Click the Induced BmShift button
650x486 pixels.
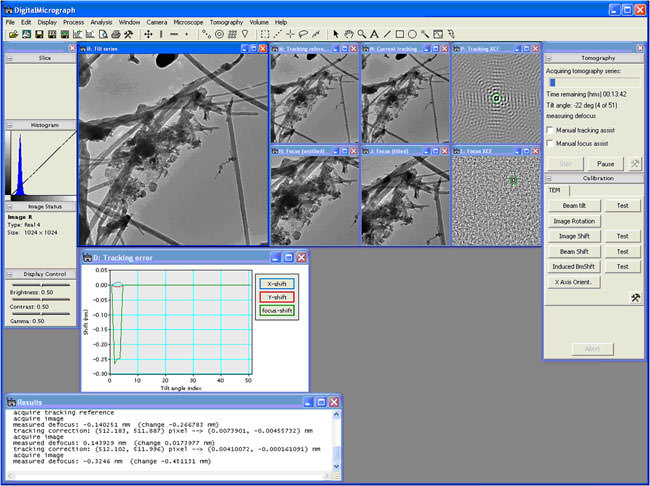pyautogui.click(x=574, y=267)
